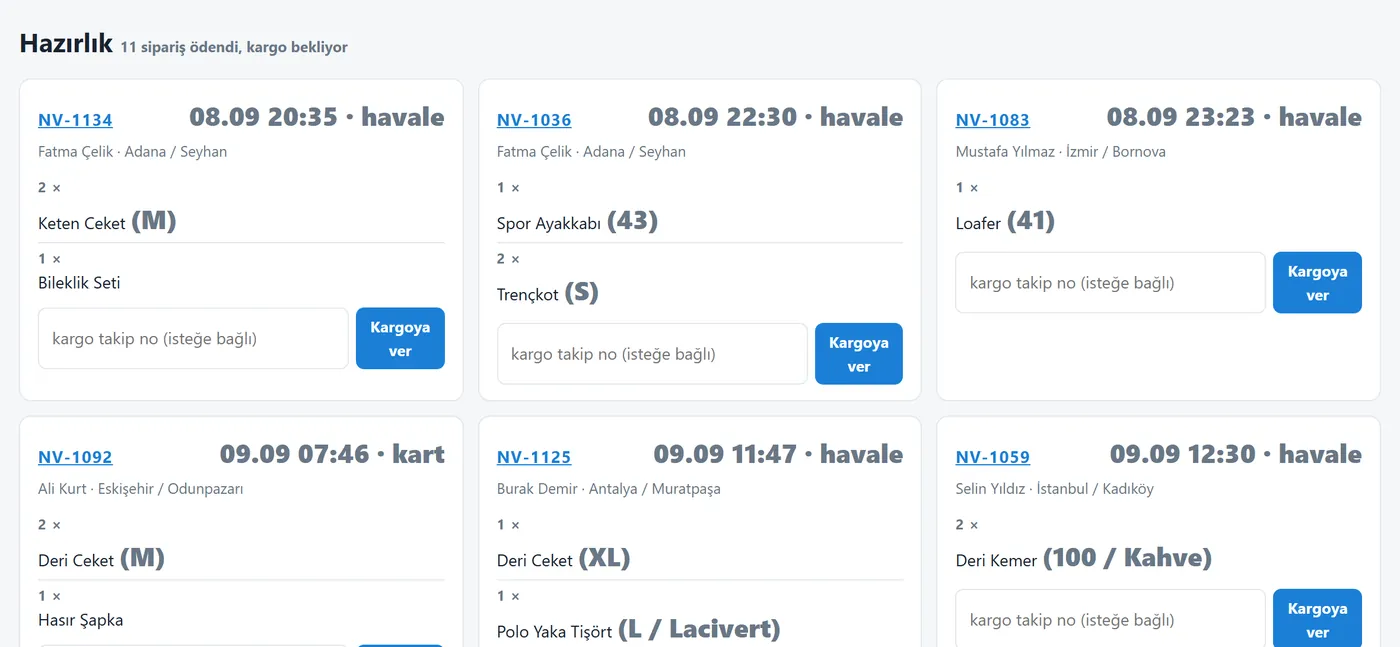1400x647 pixels.
Task: Click the 'Bileklik Seti' item line
Action: click(79, 283)
